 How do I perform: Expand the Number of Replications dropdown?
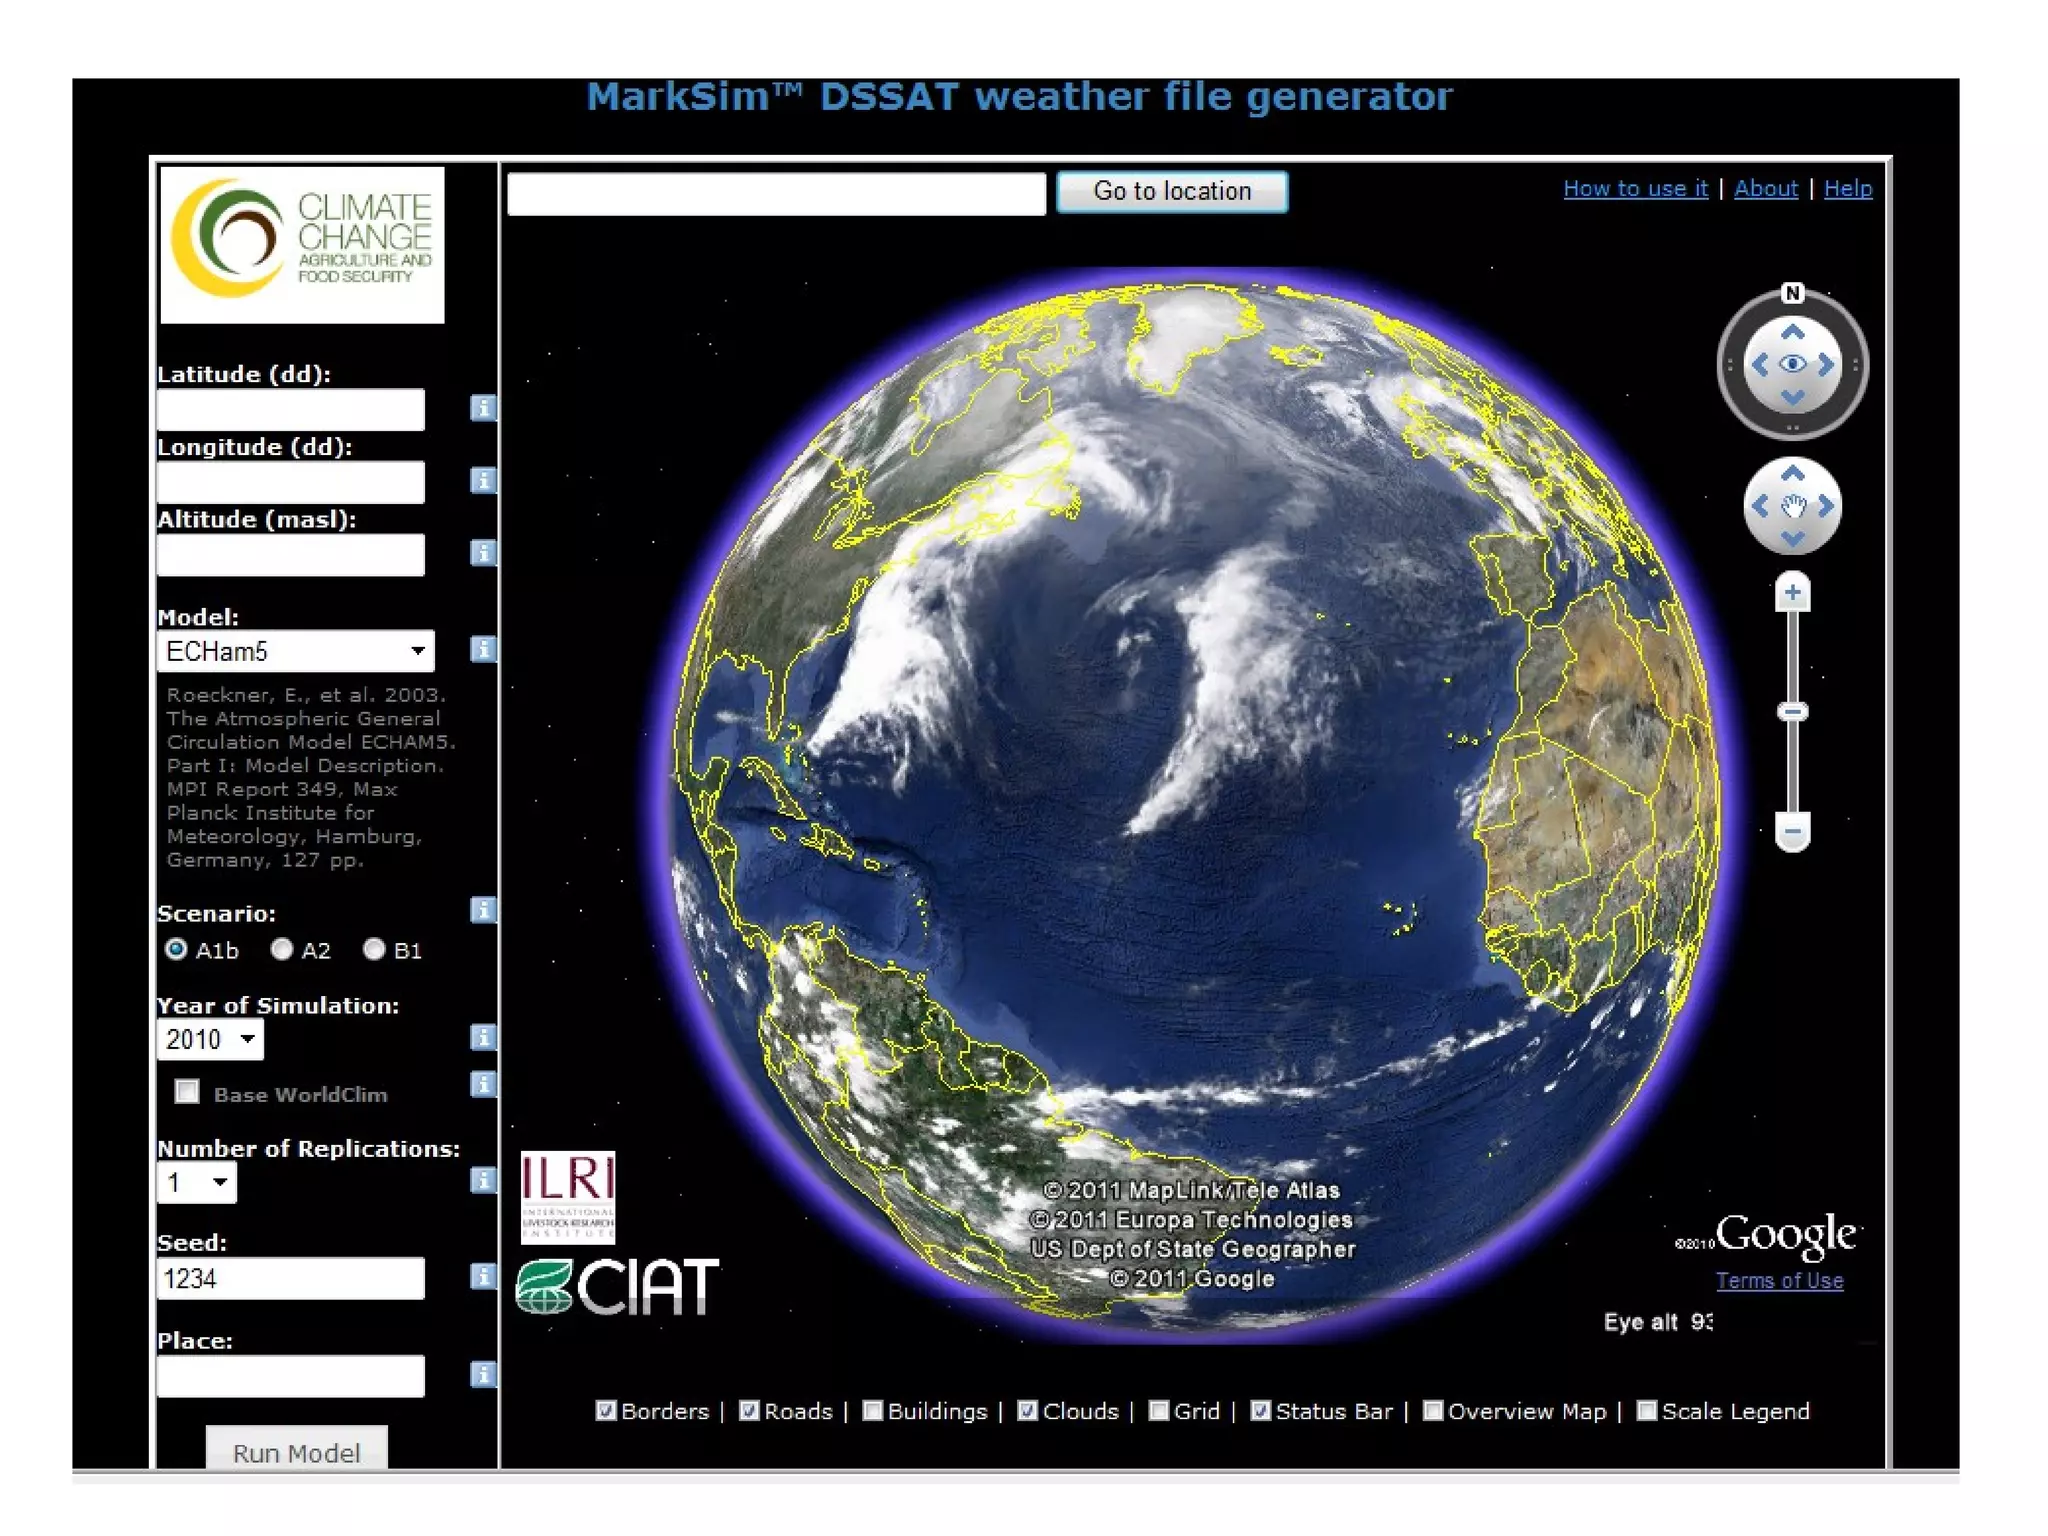197,1183
